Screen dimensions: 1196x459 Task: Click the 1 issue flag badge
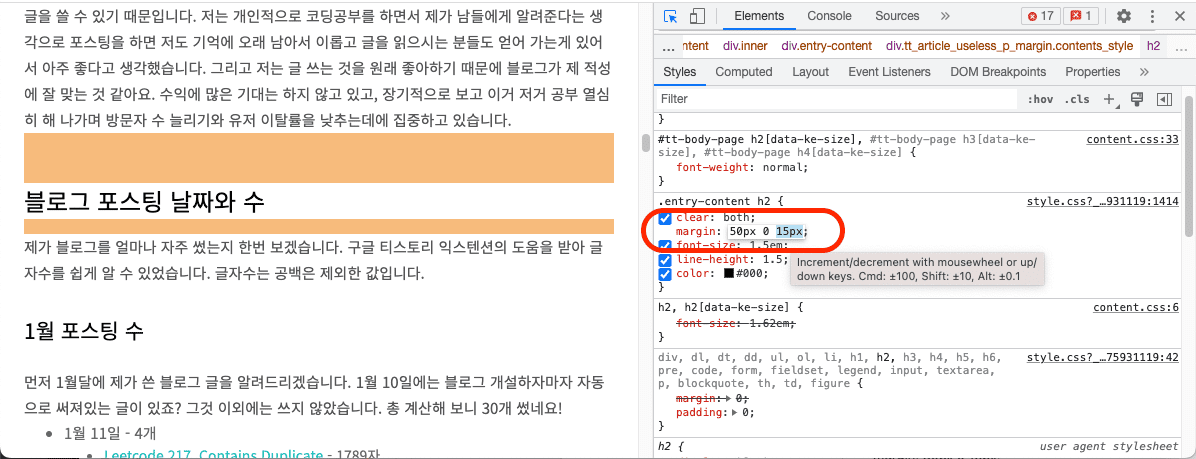pyautogui.click(x=1082, y=16)
